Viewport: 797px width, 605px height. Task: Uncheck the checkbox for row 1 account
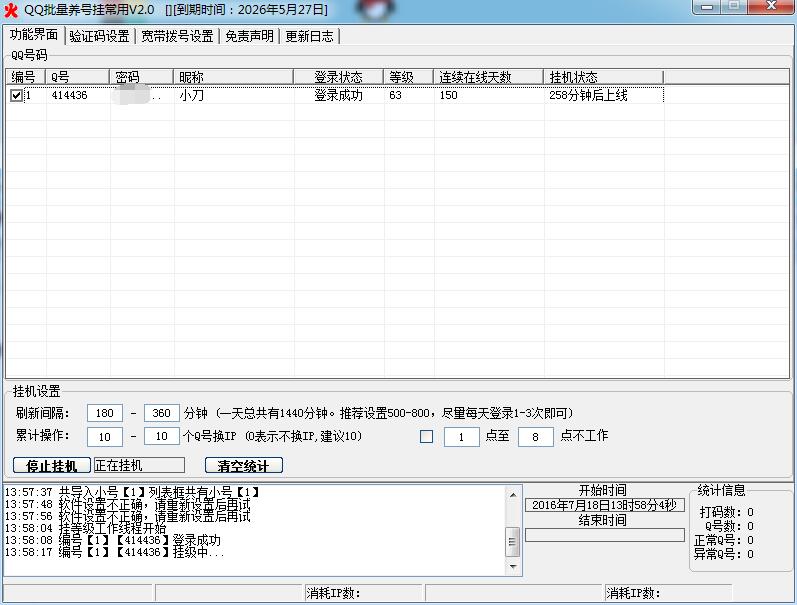click(x=16, y=95)
